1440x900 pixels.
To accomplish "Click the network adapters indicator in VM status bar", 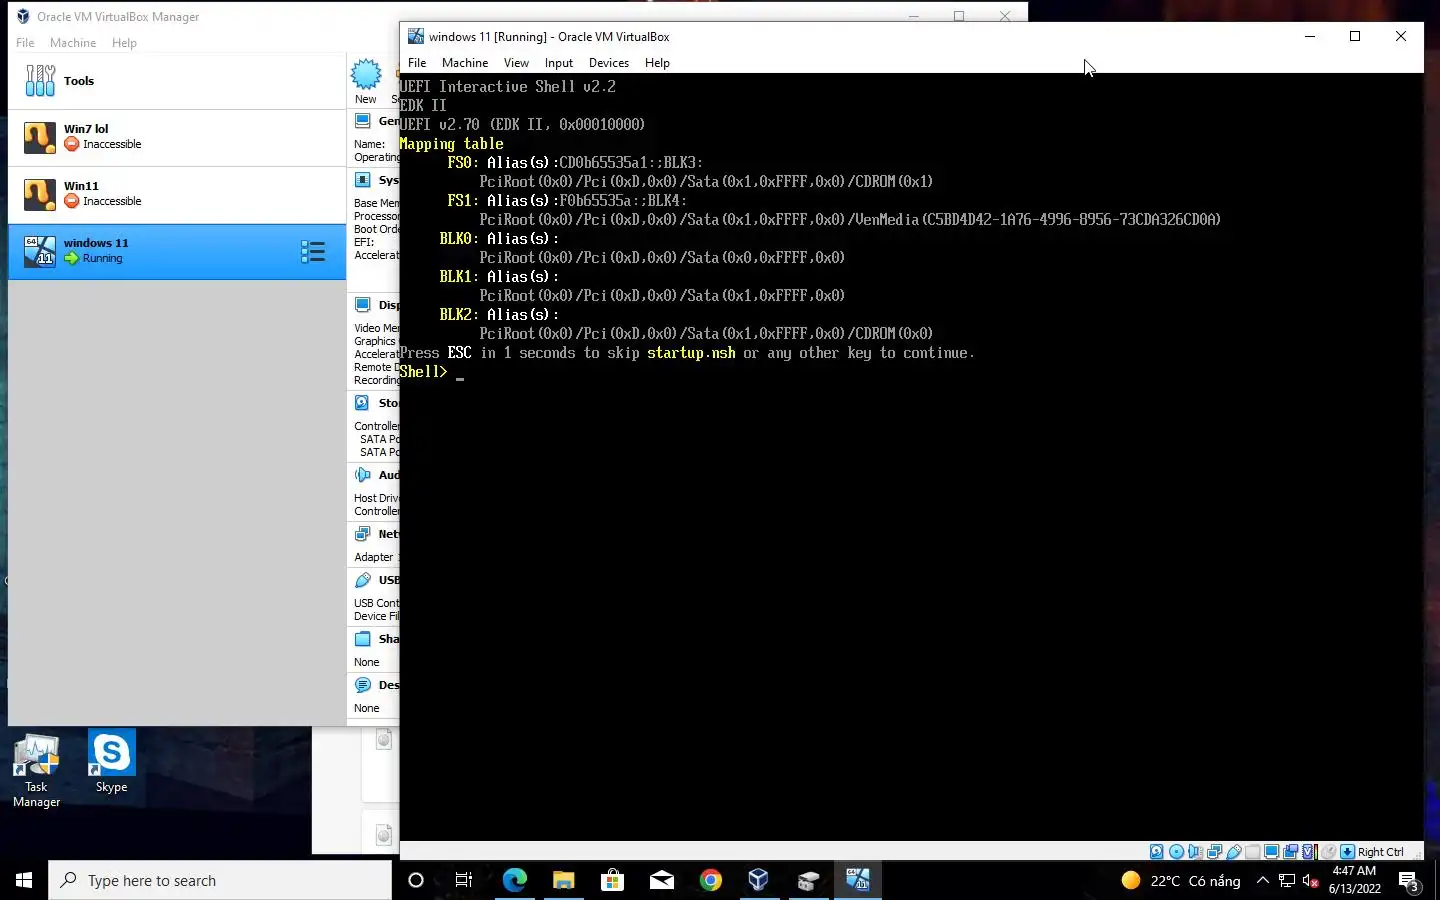I will [x=1214, y=852].
